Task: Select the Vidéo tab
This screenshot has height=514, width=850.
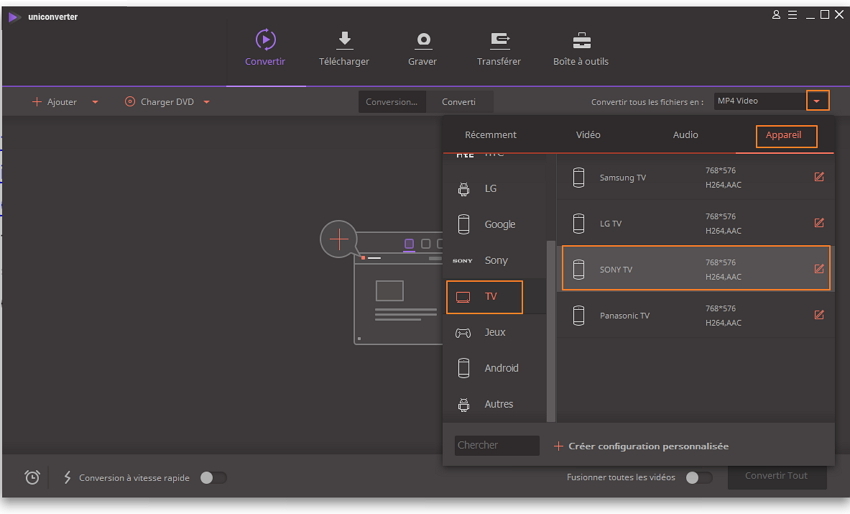Action: tap(588, 135)
